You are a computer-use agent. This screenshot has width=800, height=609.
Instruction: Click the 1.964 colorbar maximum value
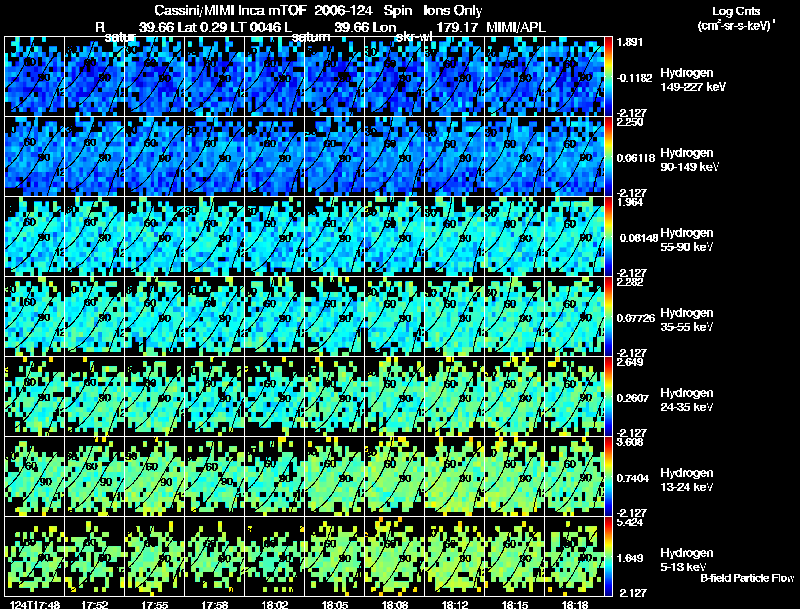click(630, 202)
